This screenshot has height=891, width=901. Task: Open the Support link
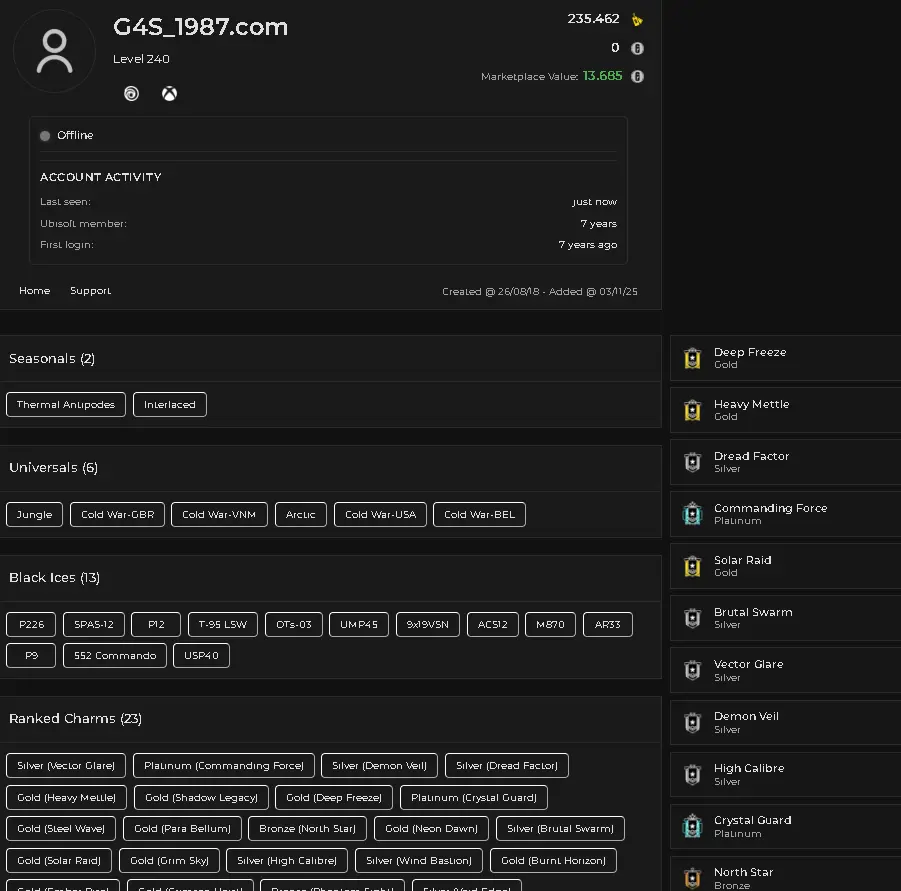pos(90,291)
